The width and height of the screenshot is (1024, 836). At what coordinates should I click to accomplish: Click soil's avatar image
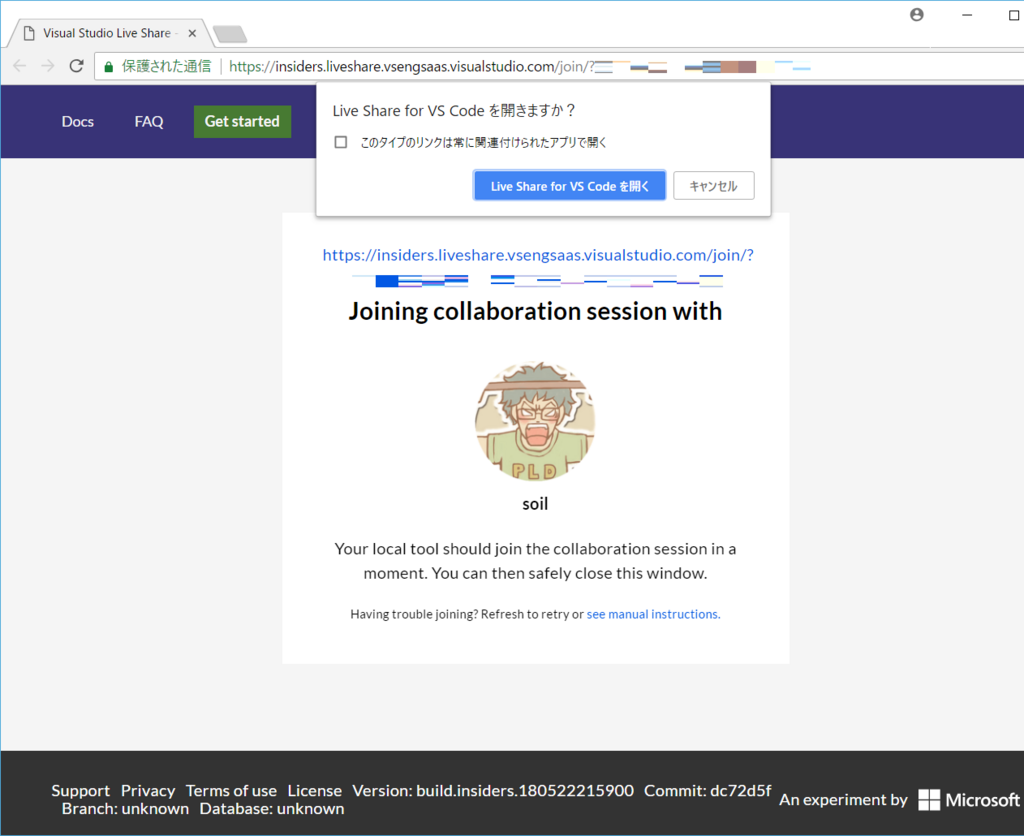535,421
